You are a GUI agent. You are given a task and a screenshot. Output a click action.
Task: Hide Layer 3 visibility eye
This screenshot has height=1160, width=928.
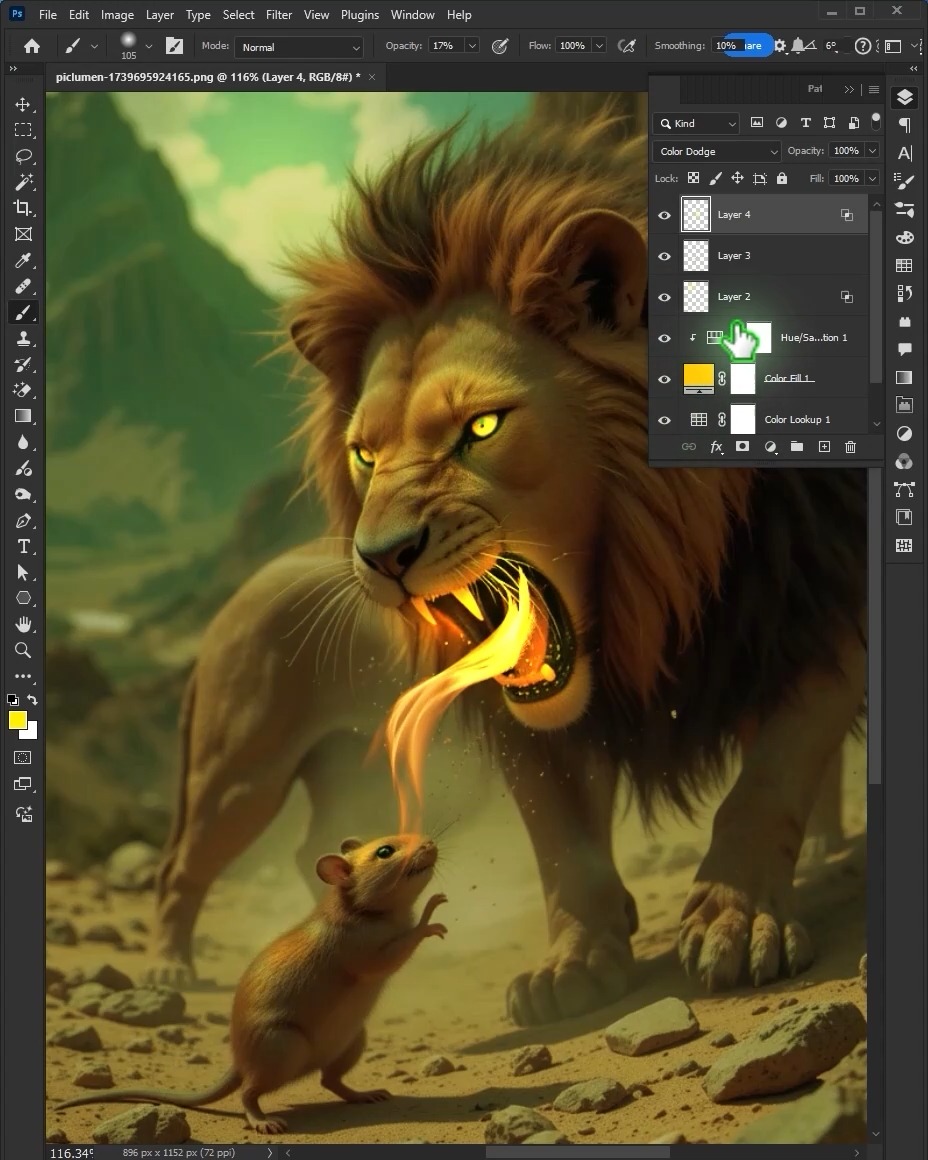[x=664, y=256]
